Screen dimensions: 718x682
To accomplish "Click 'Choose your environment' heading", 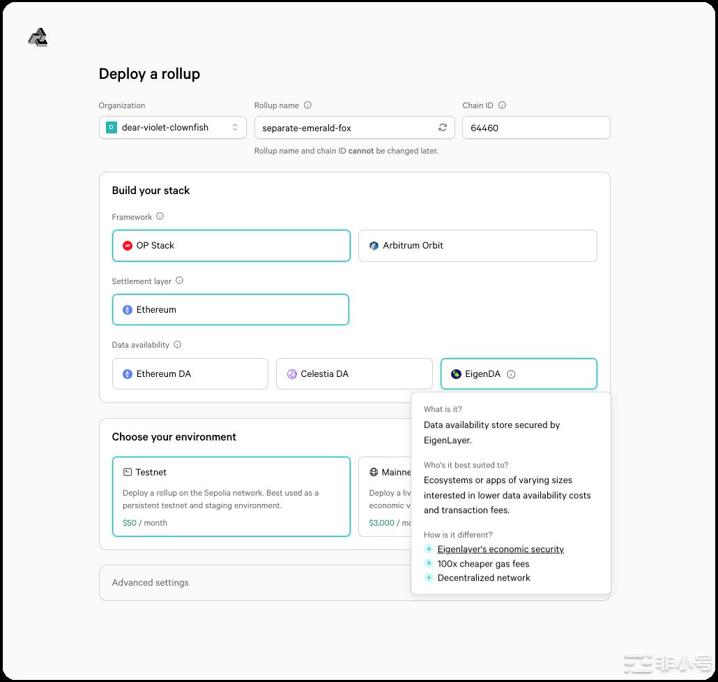I will 174,436.
